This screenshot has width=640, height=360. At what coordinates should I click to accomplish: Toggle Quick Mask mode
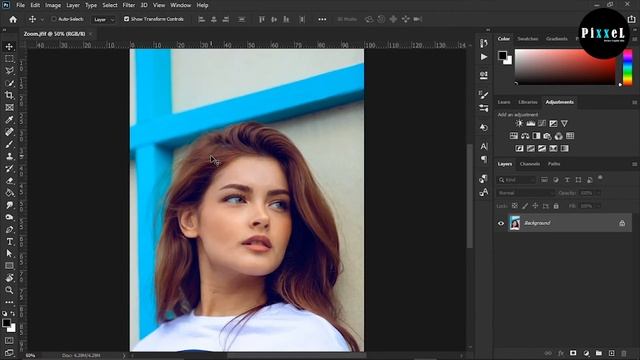[x=9, y=340]
